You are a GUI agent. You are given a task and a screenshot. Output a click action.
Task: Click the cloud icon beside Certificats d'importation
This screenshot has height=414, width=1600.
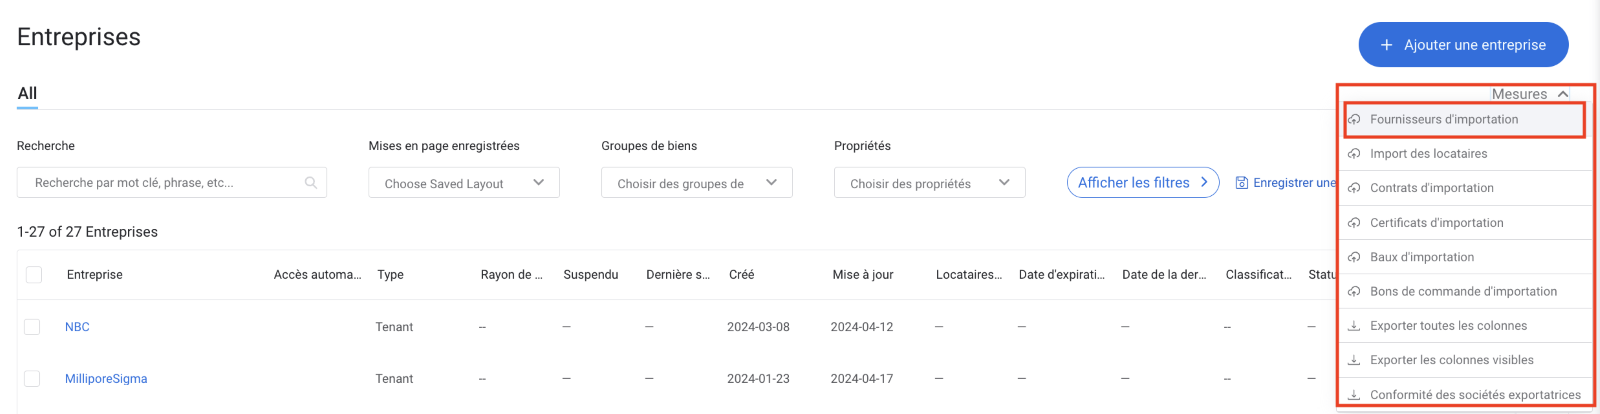coord(1354,223)
